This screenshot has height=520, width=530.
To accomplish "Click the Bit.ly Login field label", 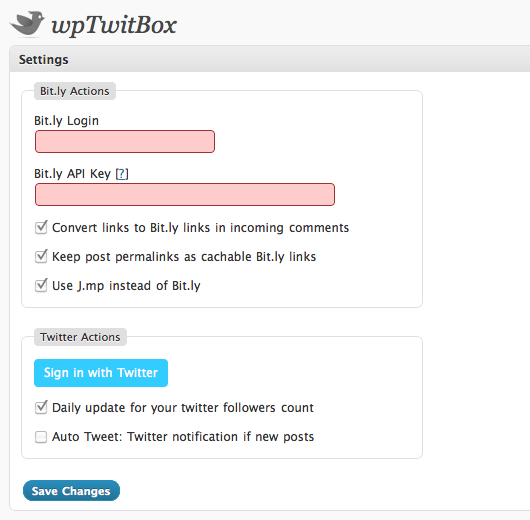I will pyautogui.click(x=66, y=121).
